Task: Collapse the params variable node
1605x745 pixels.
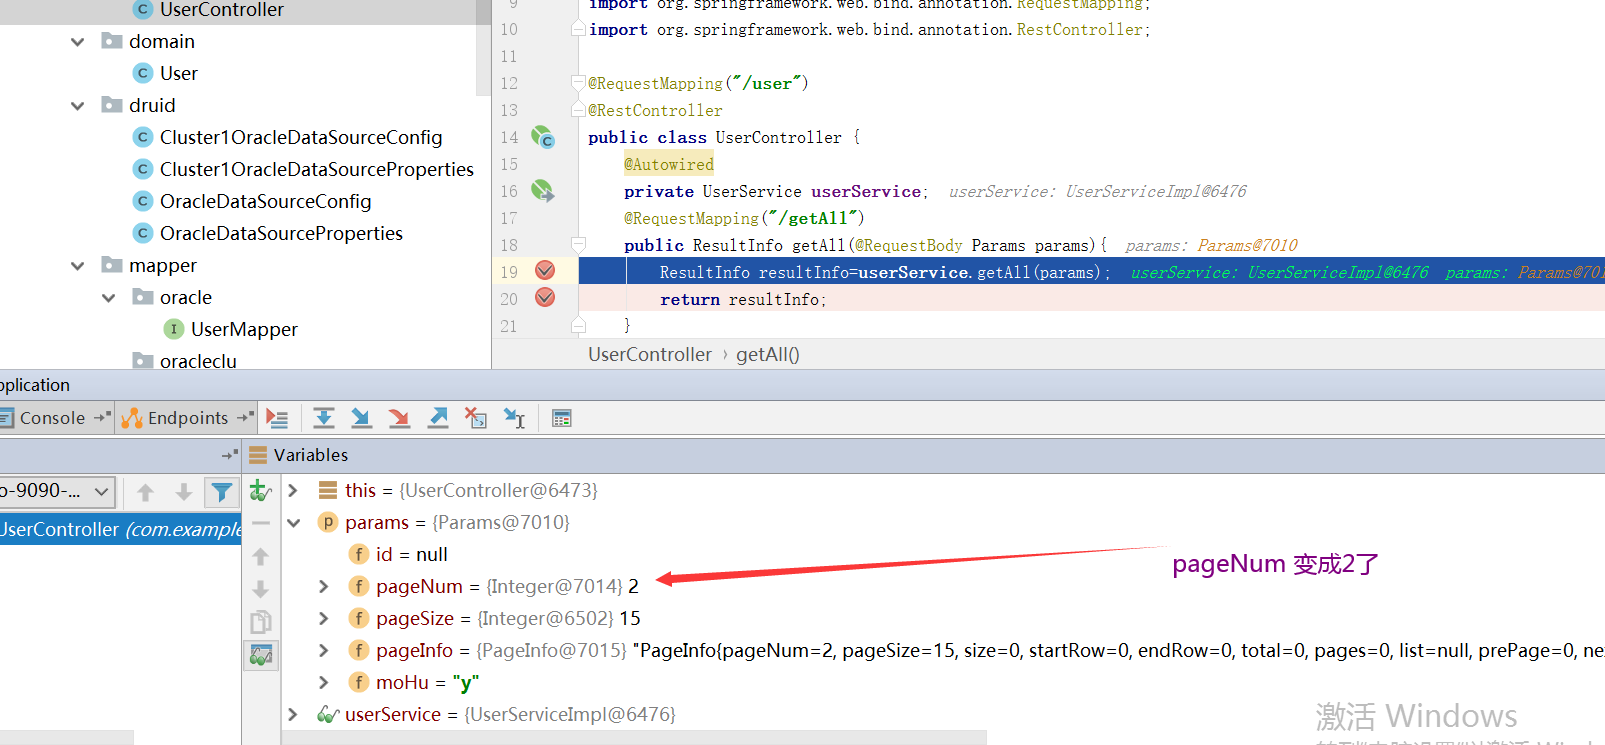Action: click(293, 522)
